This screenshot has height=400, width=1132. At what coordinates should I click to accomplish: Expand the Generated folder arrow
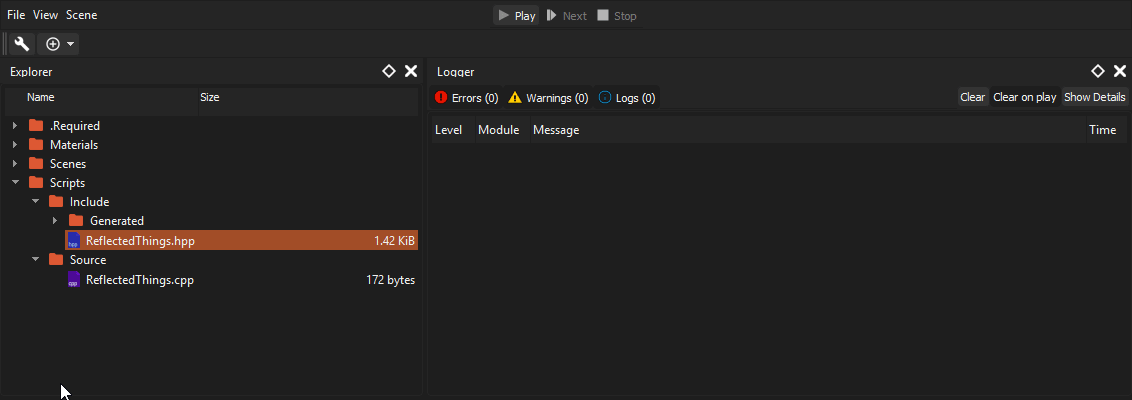55,221
